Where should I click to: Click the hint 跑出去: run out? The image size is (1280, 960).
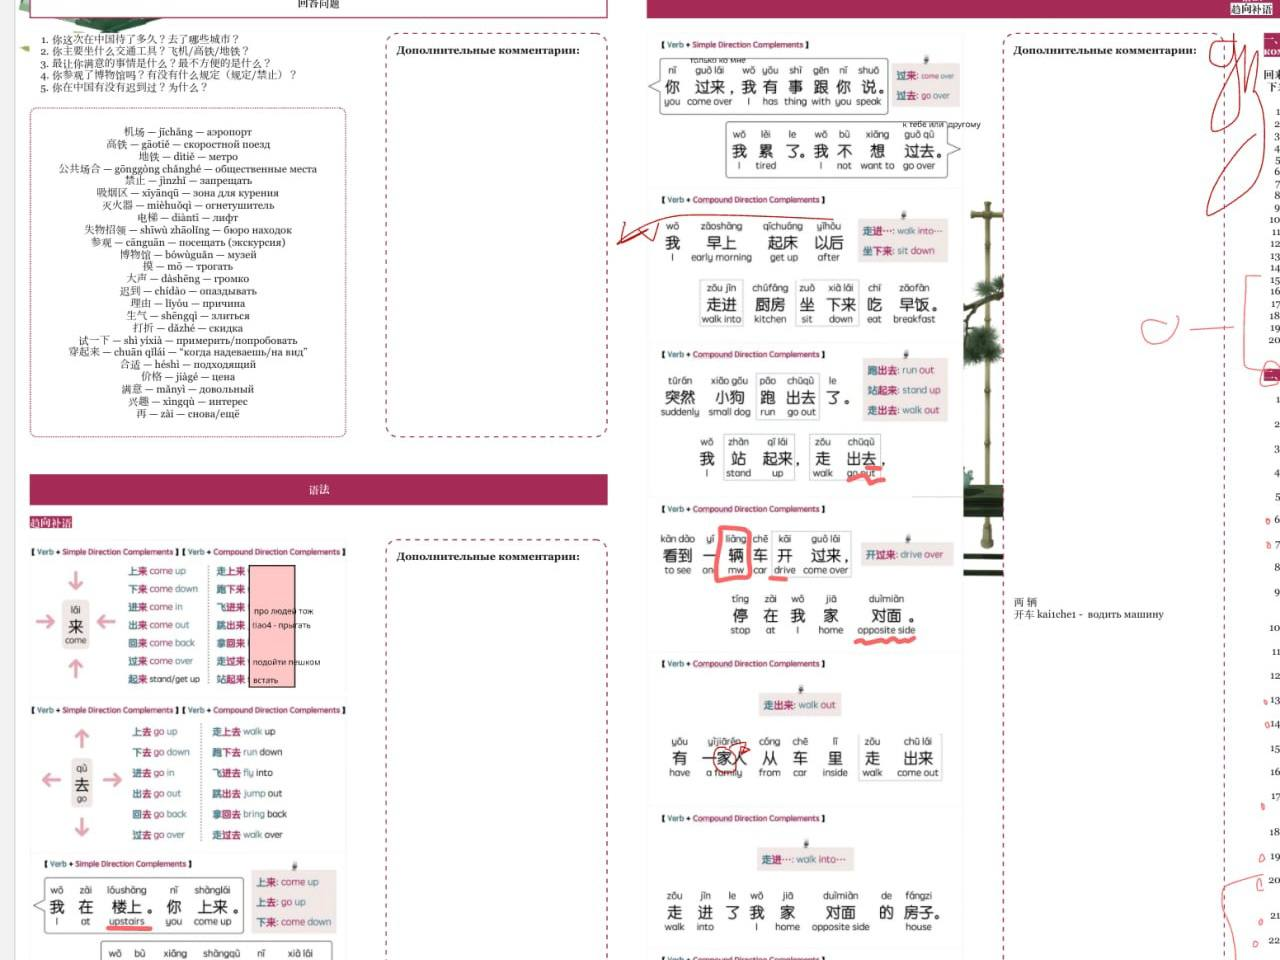(900, 370)
